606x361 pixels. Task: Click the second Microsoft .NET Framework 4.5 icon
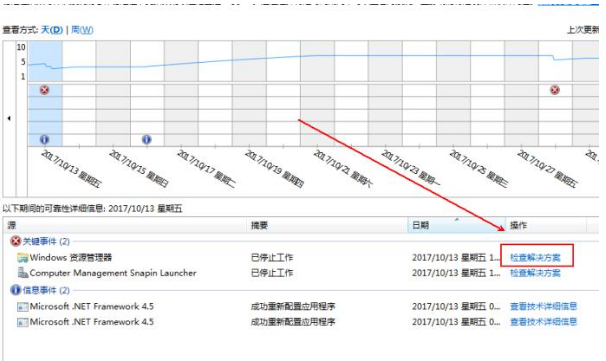[23, 322]
